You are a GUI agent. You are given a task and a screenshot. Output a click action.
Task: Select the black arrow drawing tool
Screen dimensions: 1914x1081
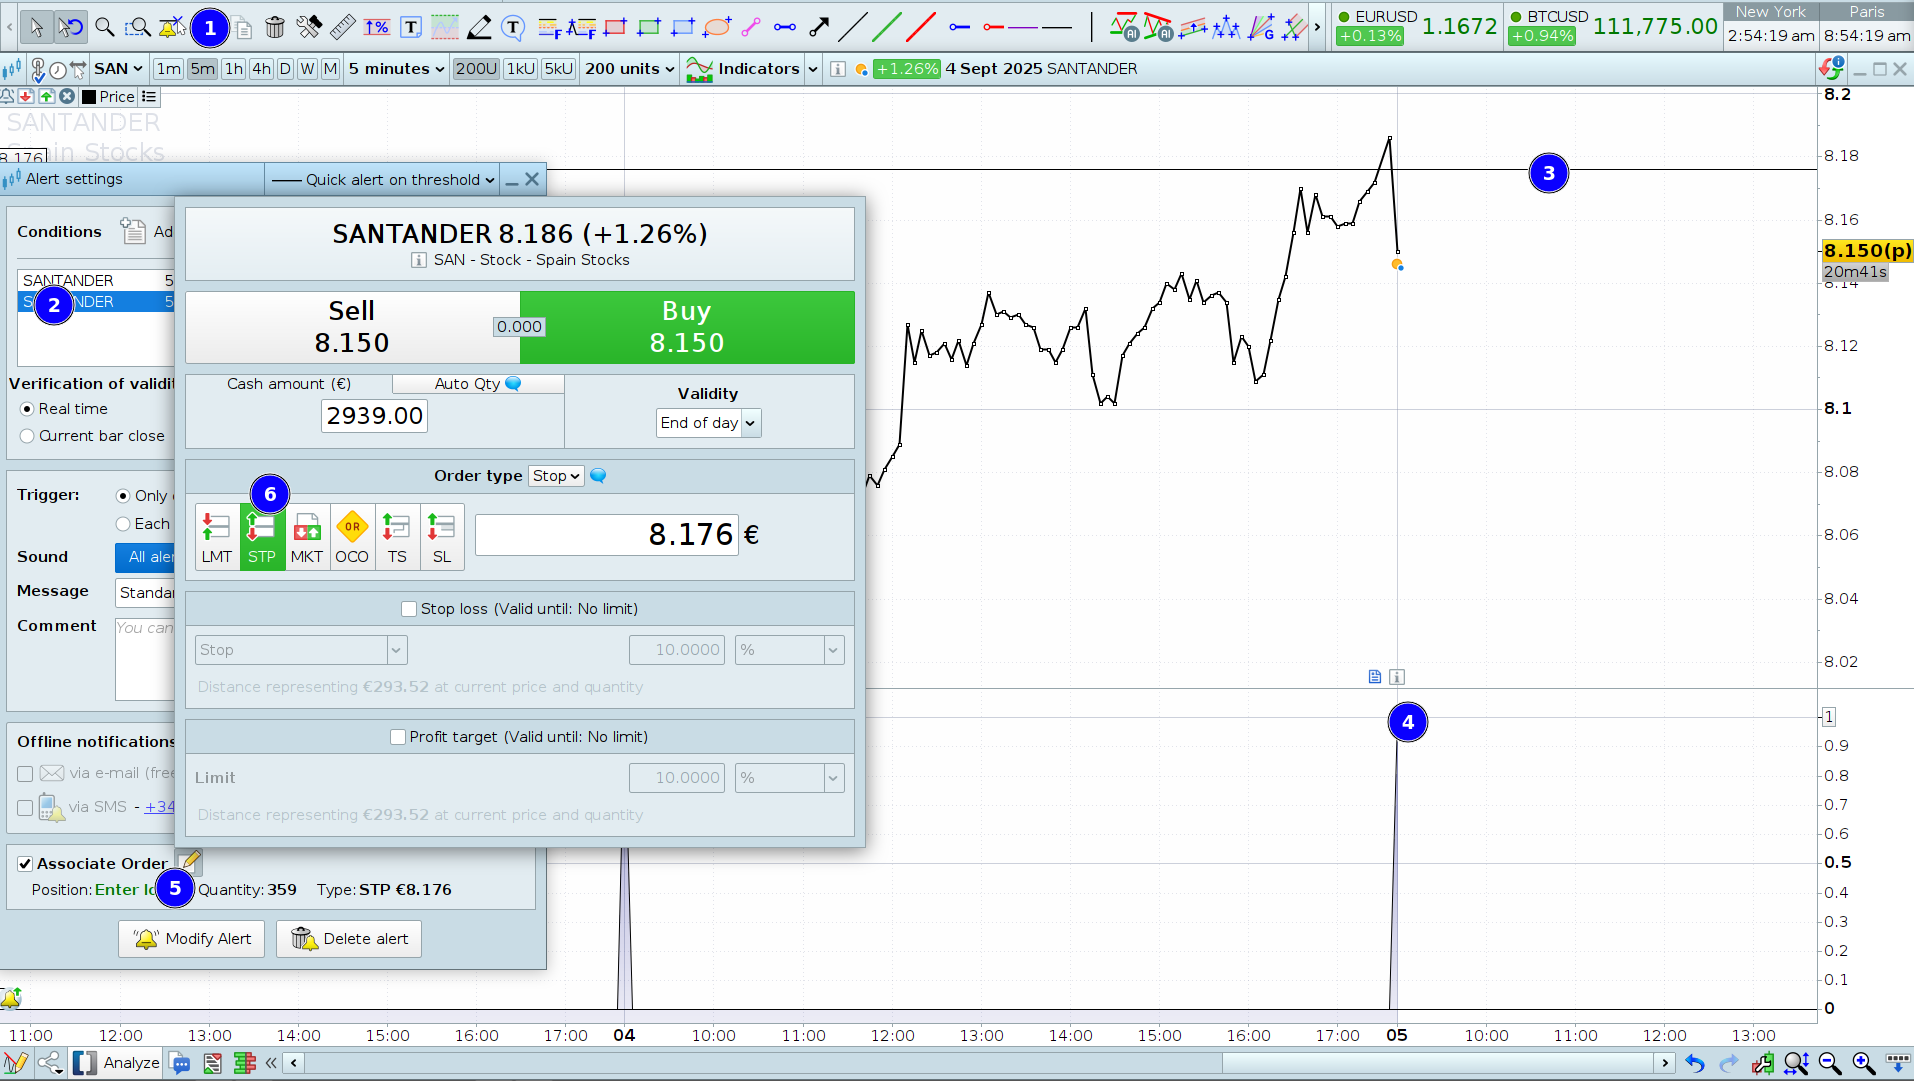pos(819,27)
